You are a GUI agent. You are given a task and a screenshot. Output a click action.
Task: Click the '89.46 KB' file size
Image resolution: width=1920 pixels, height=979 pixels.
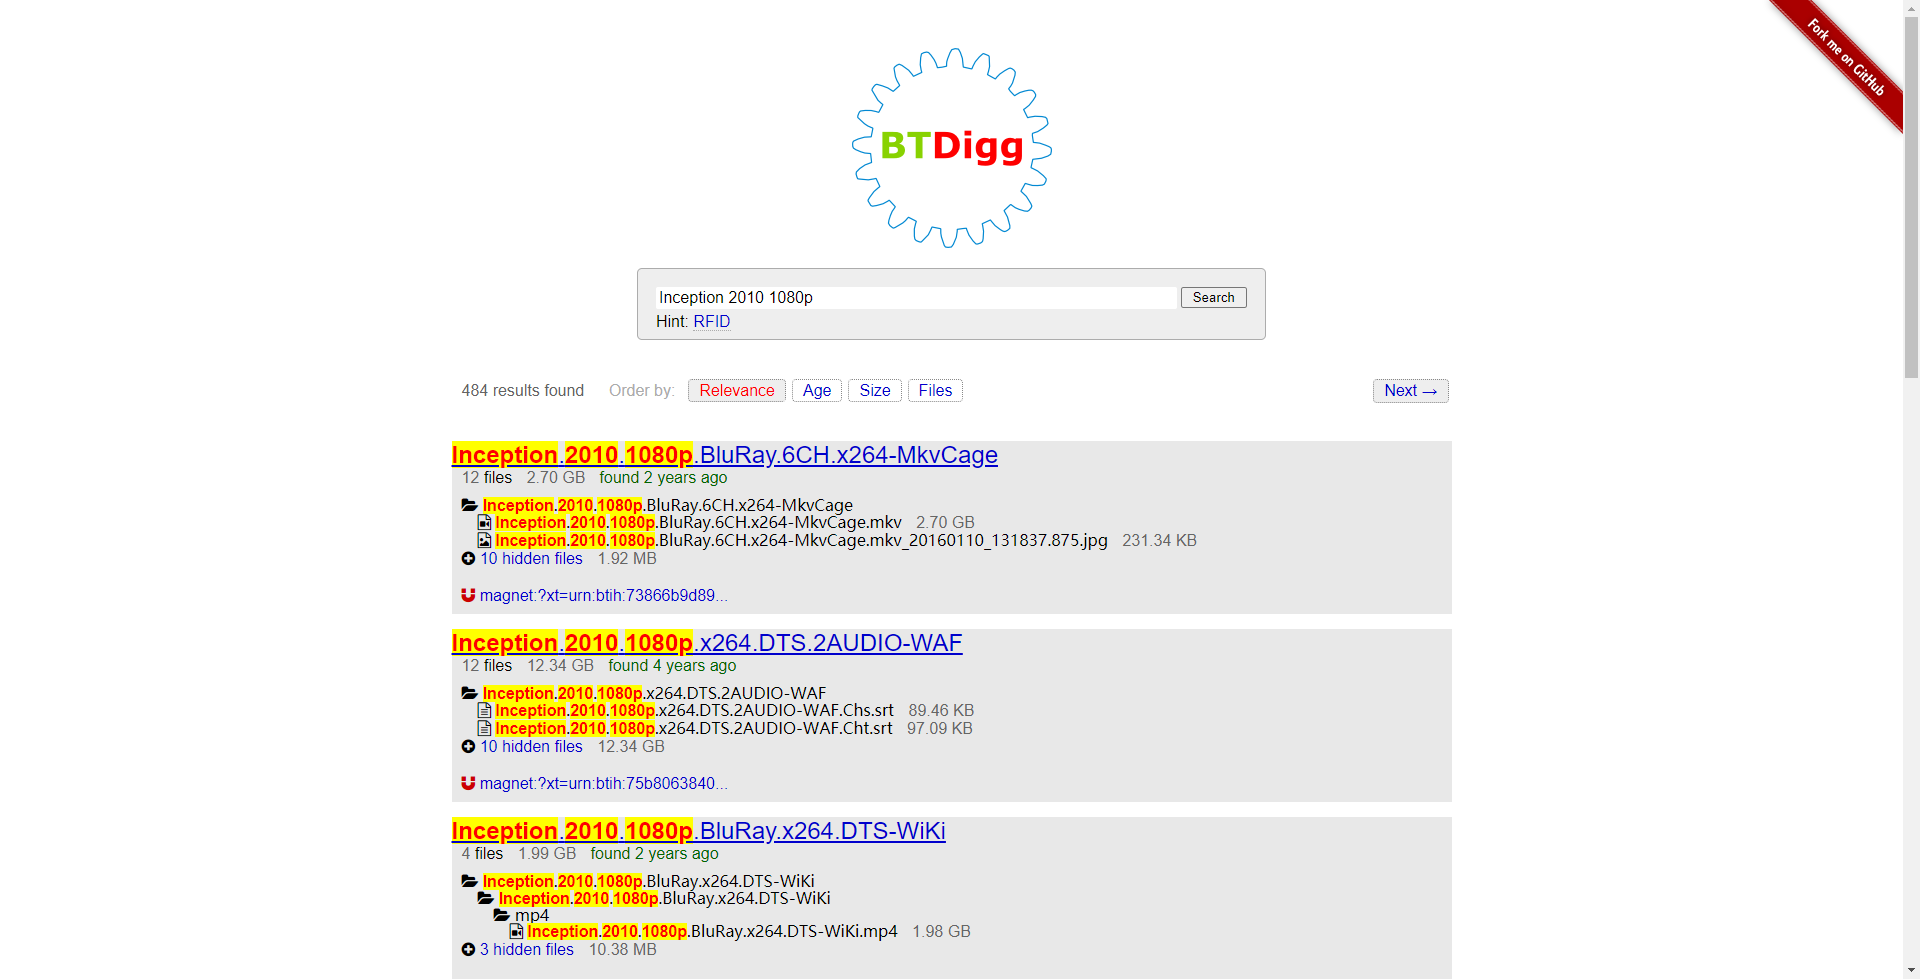tap(941, 710)
